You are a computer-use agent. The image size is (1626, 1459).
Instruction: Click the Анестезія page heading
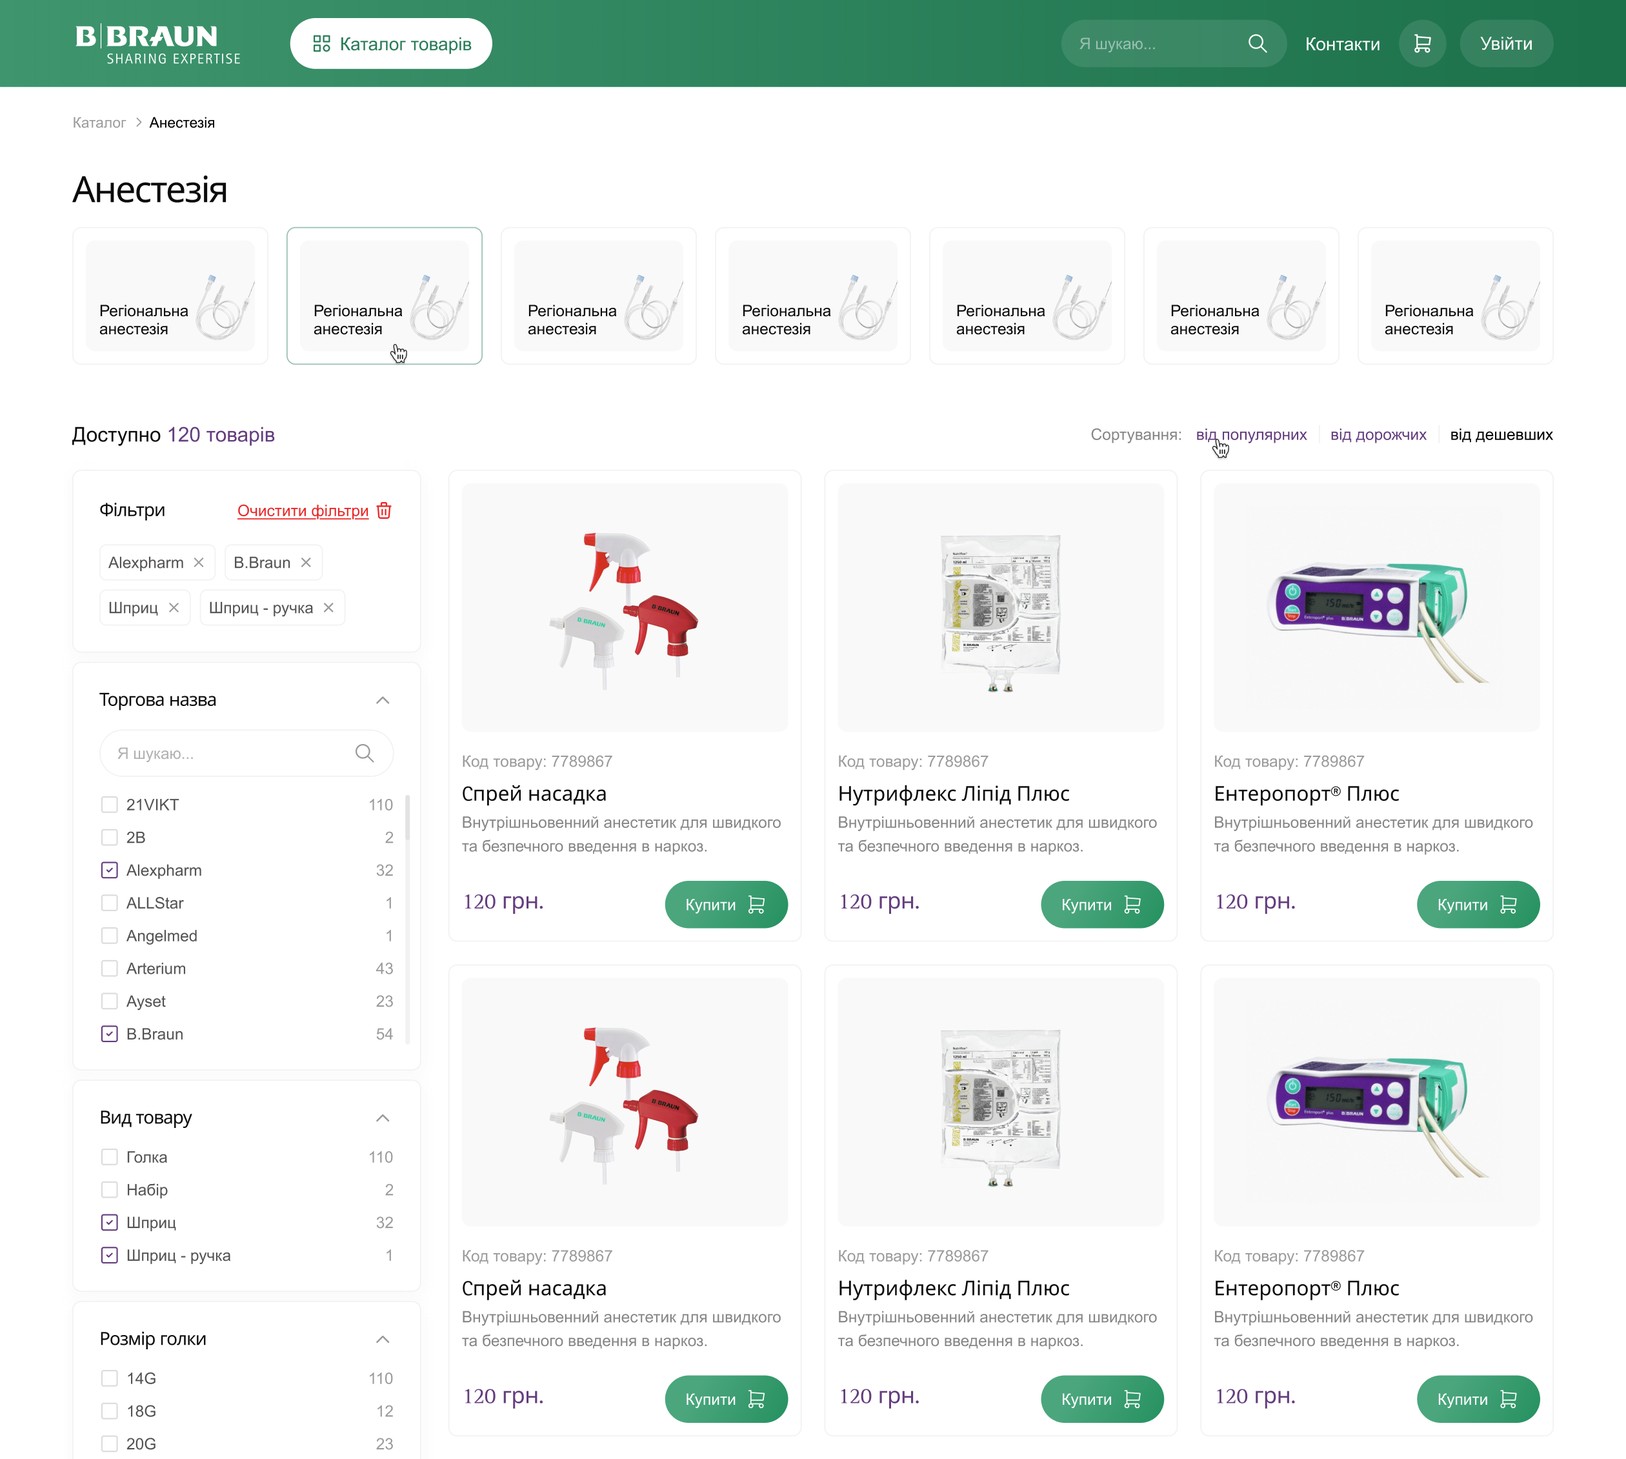tap(150, 190)
